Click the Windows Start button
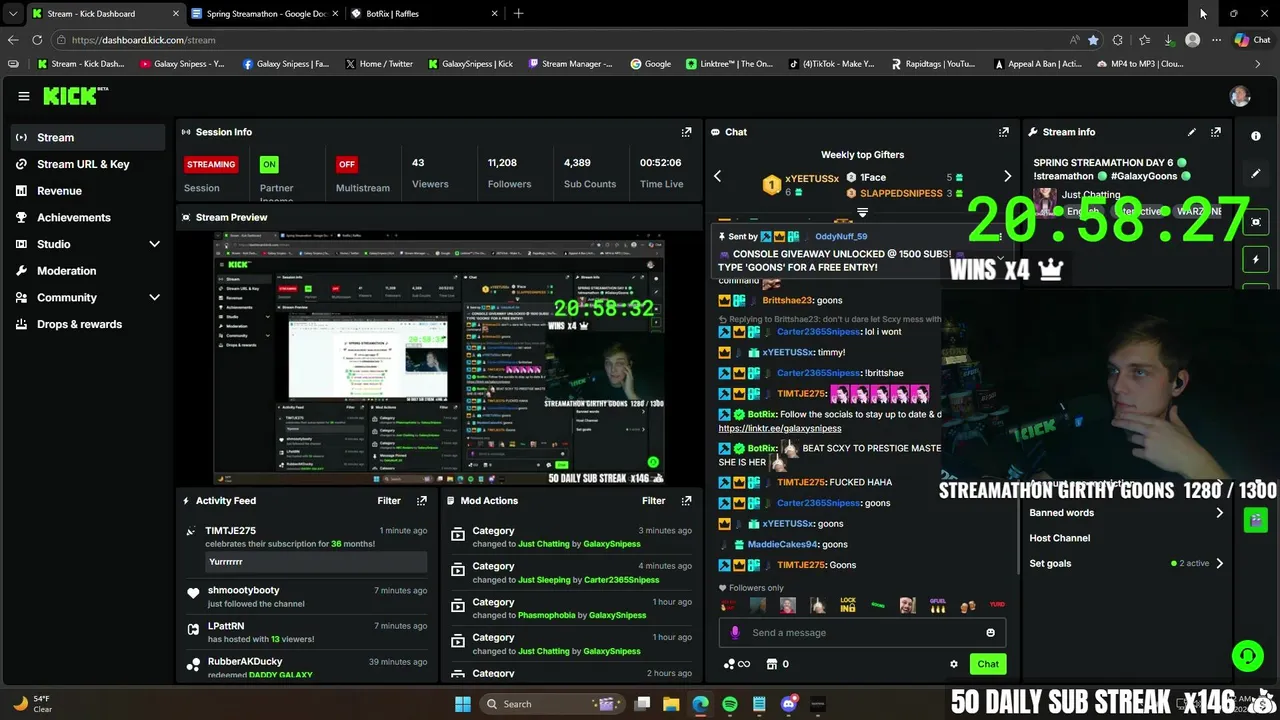Screen dimensions: 1280x720 click(463, 704)
